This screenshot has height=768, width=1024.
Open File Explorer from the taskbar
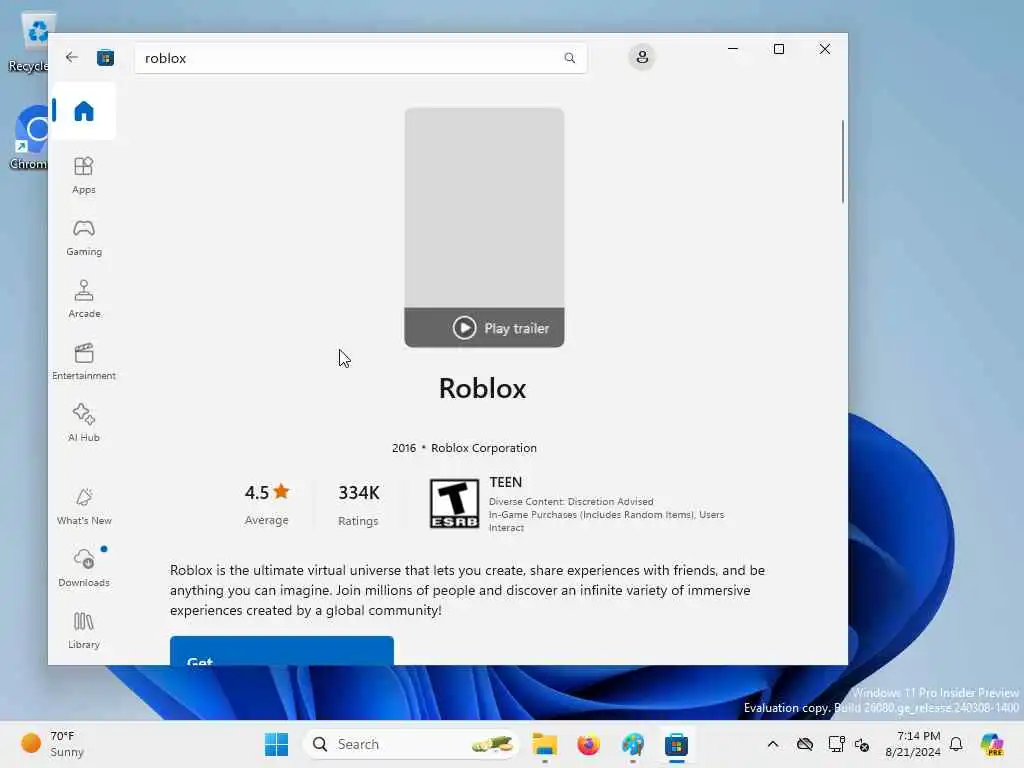(x=544, y=744)
